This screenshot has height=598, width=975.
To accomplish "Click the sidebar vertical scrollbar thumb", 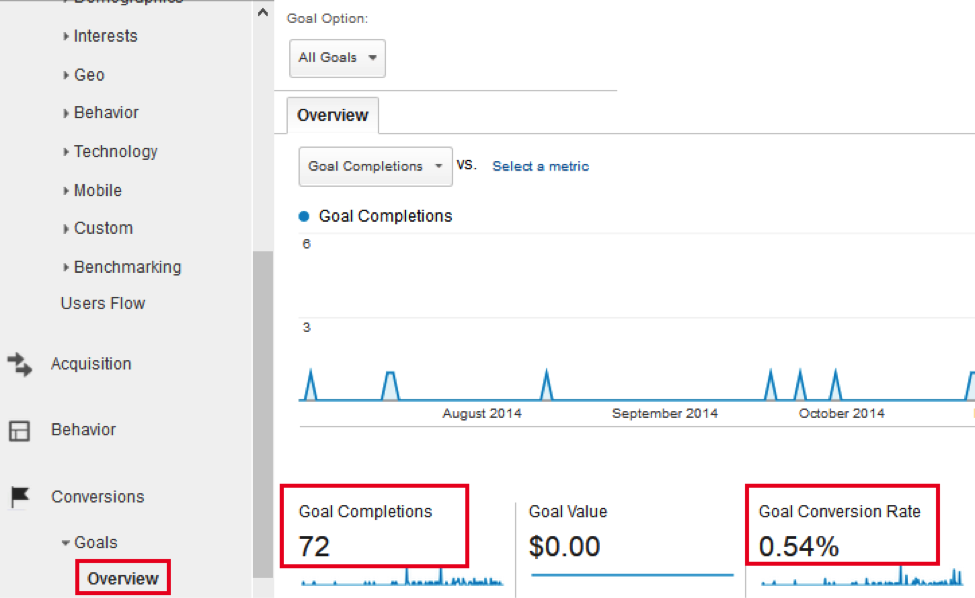I will tap(263, 414).
